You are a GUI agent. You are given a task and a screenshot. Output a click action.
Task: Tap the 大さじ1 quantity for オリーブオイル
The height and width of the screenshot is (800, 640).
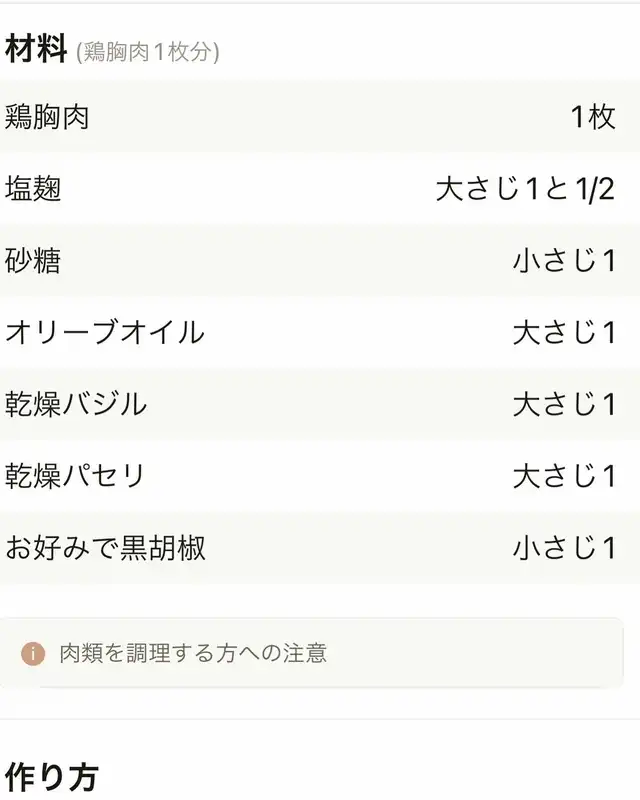coord(564,333)
